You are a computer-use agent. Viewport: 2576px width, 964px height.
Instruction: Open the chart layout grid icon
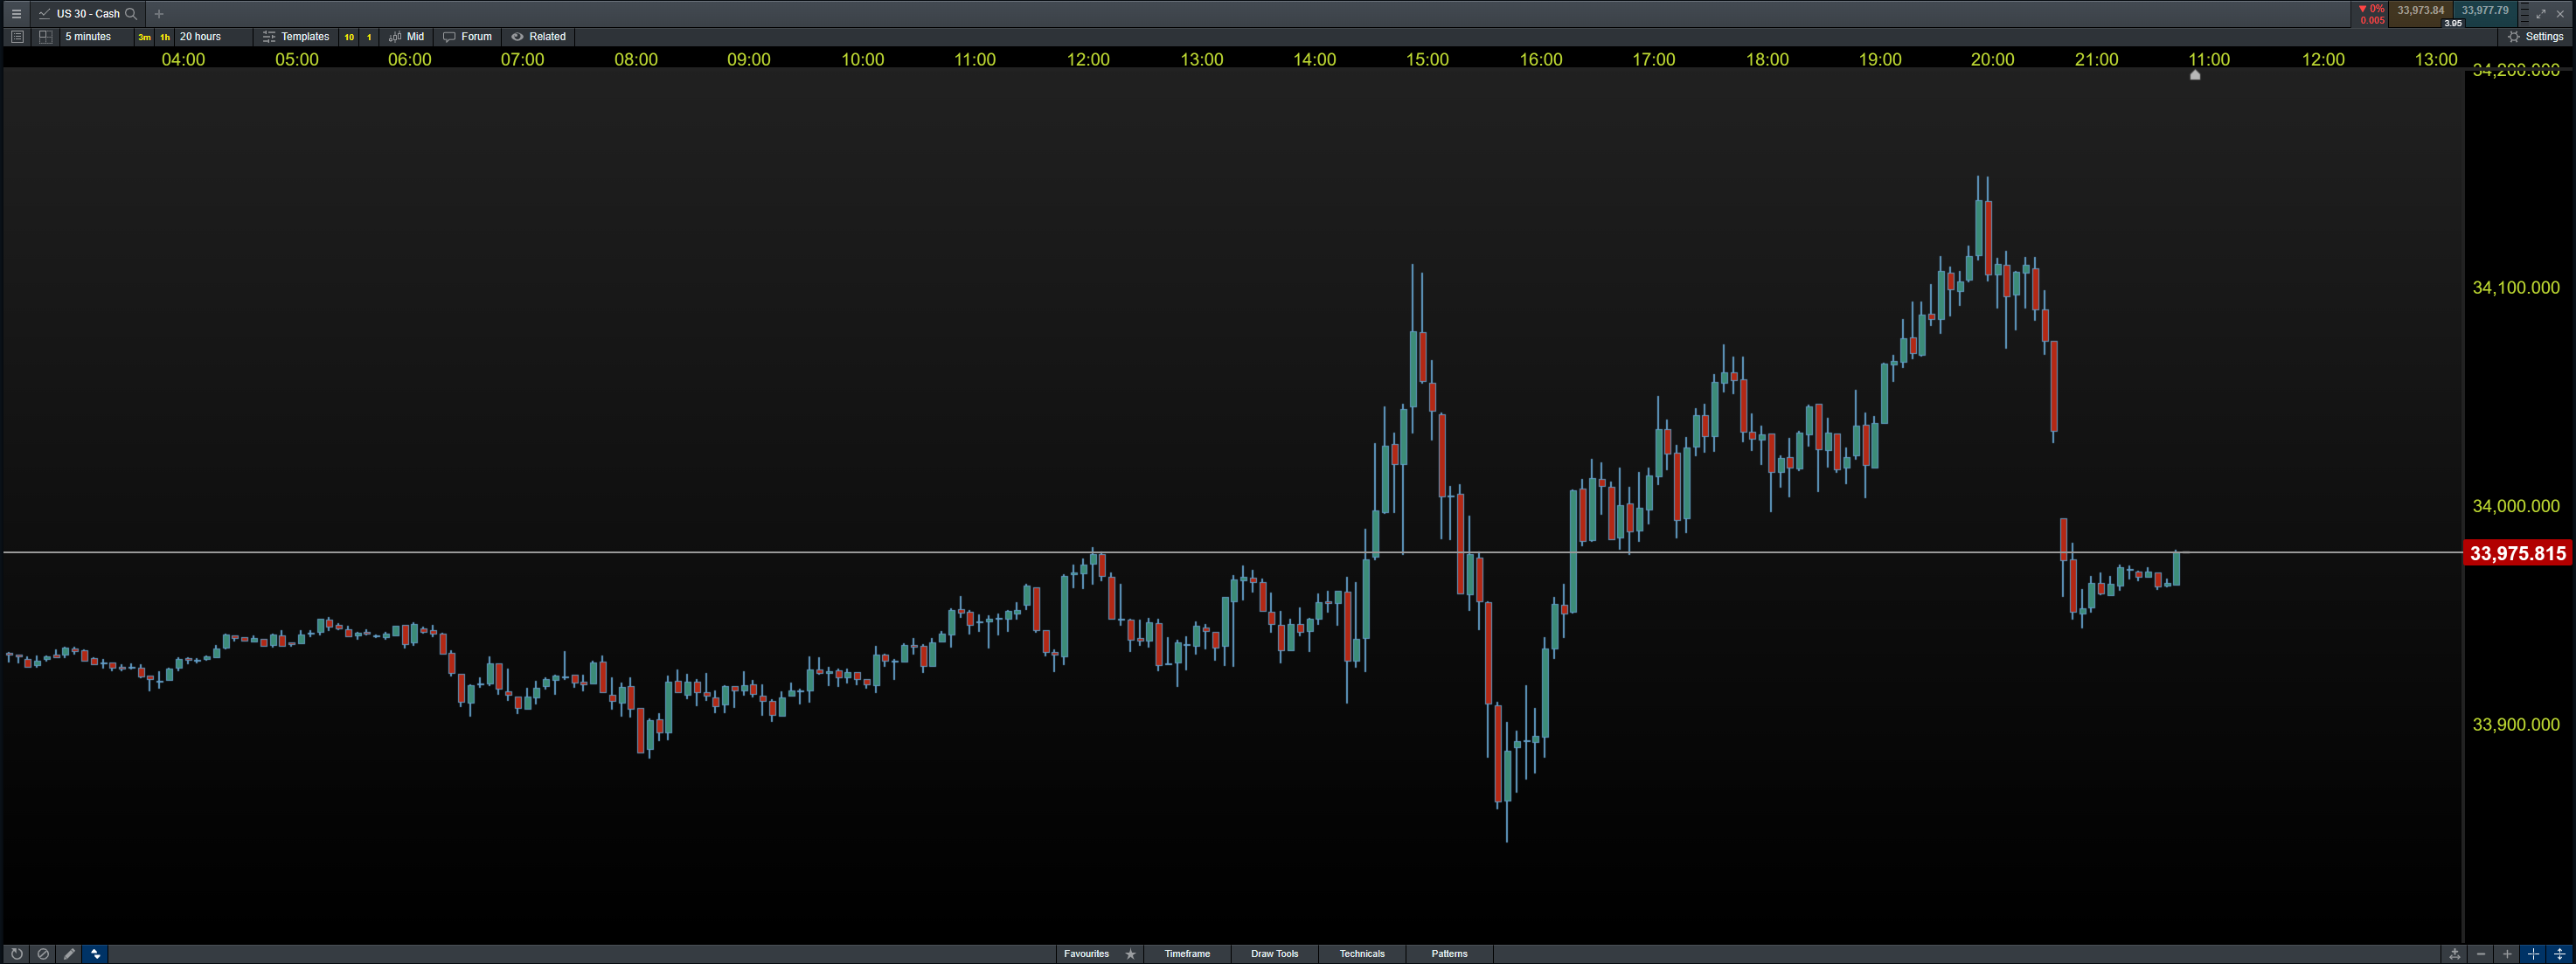(45, 37)
